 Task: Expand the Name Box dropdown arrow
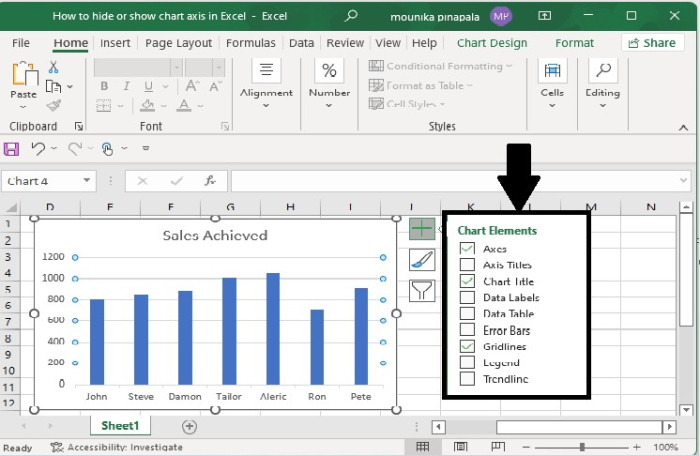(x=87, y=181)
